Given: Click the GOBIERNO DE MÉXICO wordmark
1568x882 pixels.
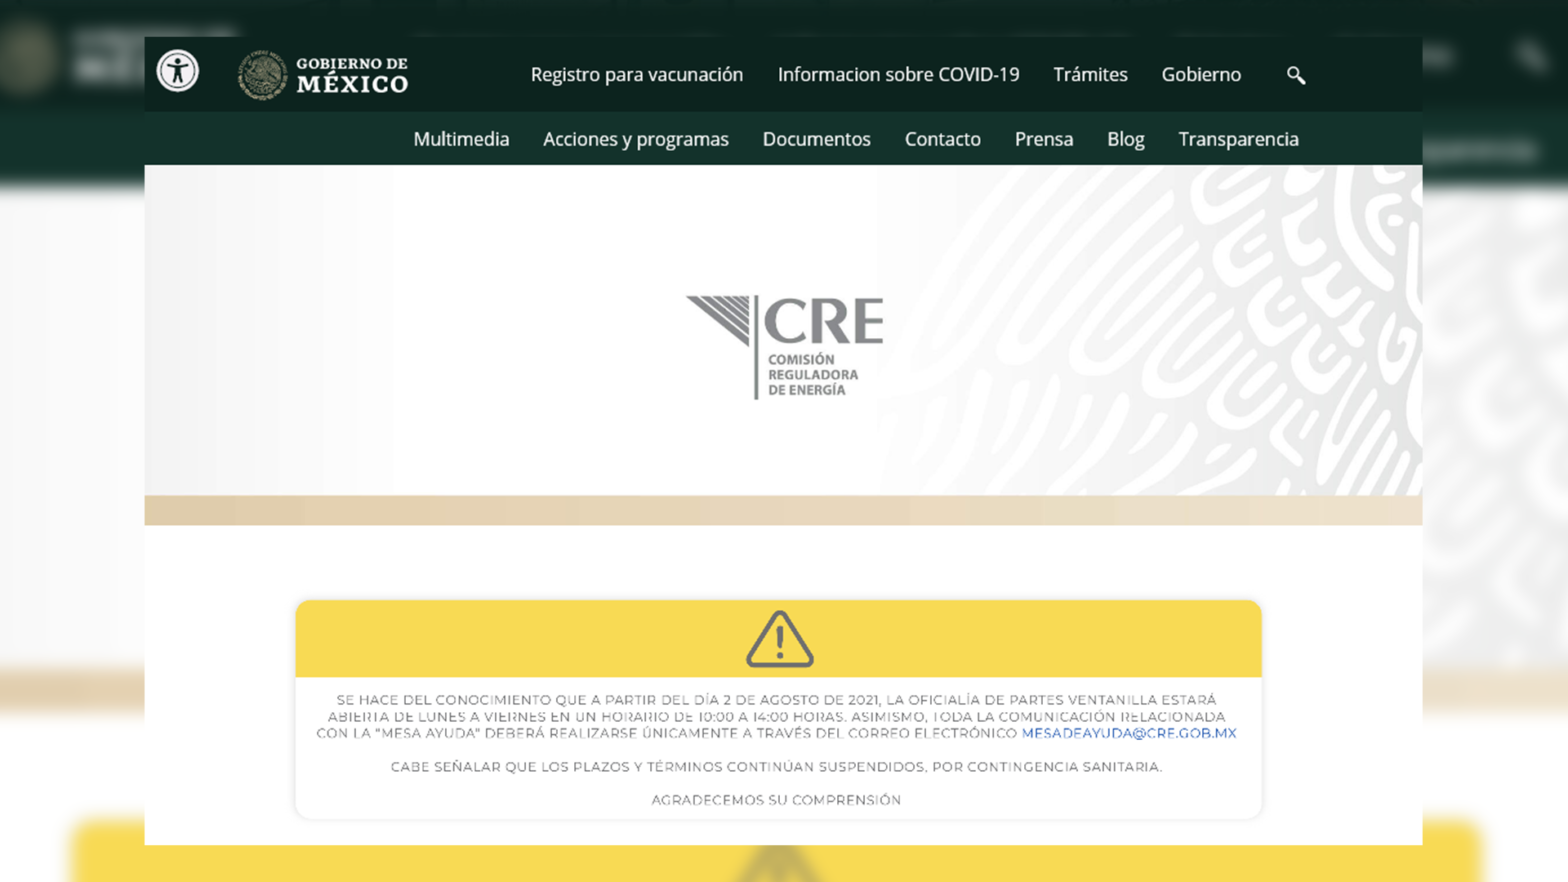Looking at the screenshot, I should 352,75.
